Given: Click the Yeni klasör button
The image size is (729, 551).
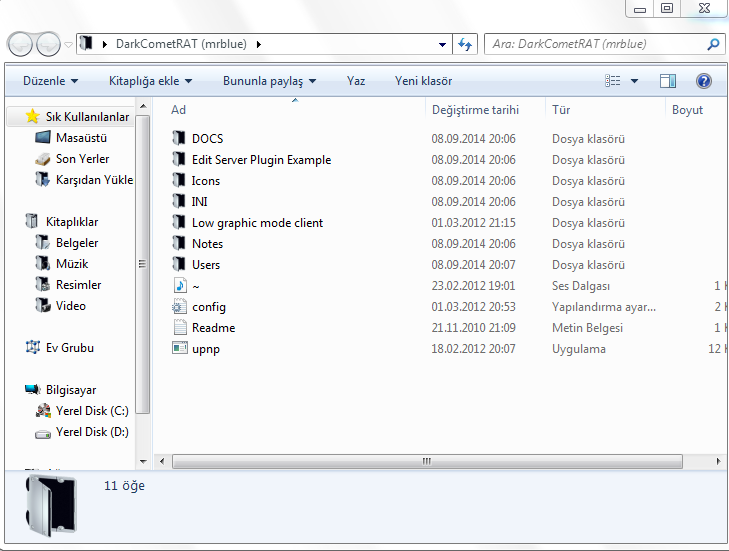Looking at the screenshot, I should (x=423, y=81).
